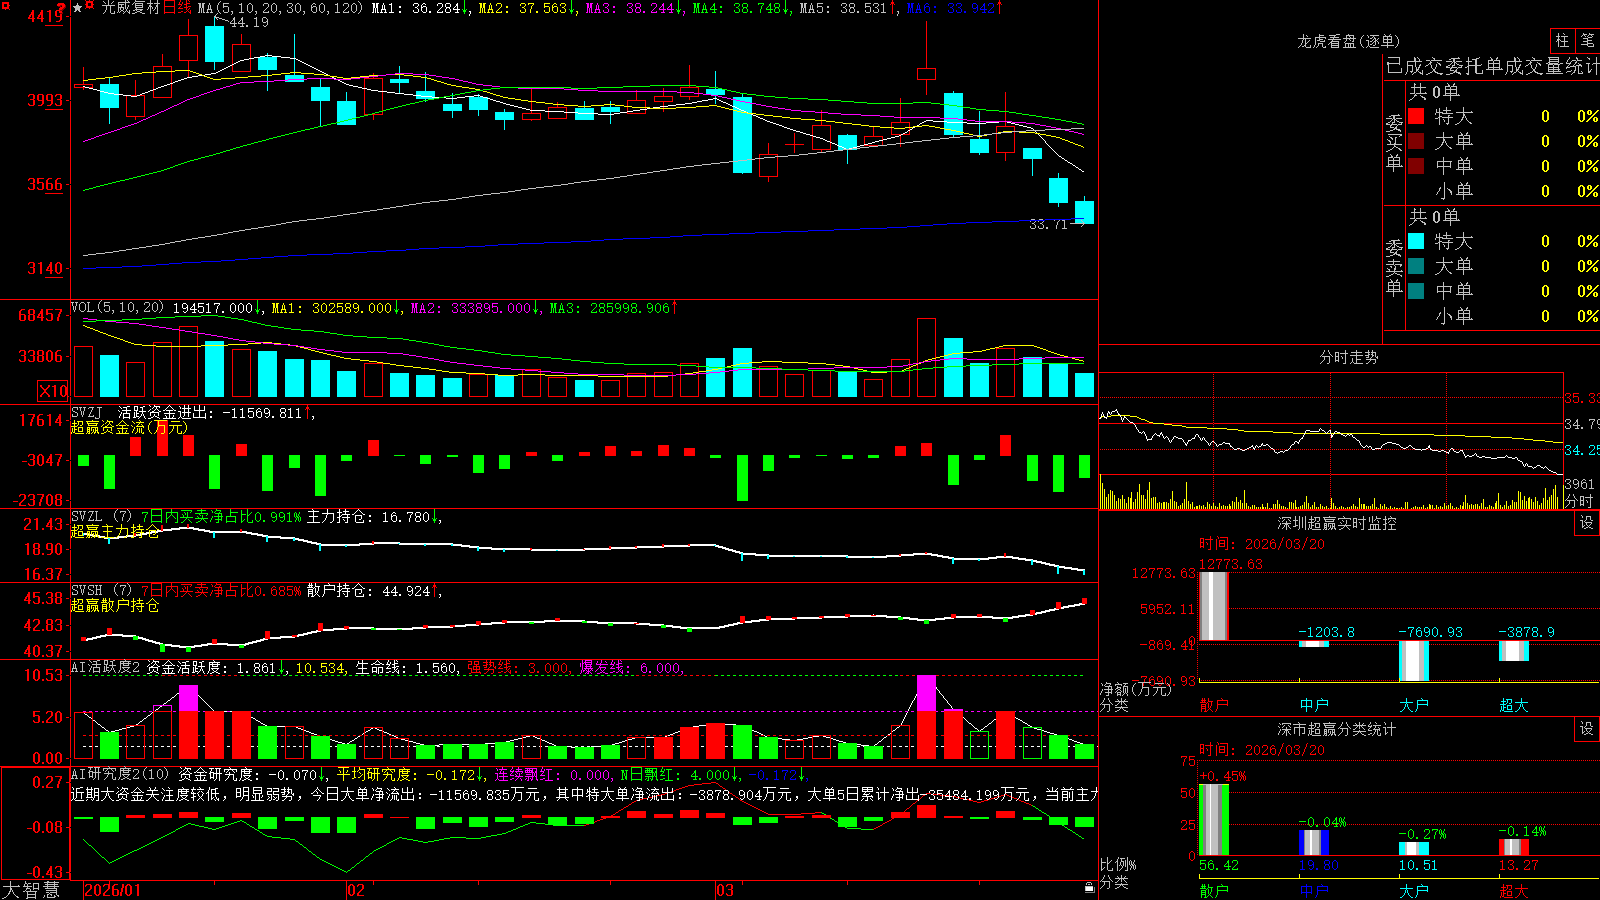
Task: Click the 爆发线: 6.000 label
Action: [x=630, y=668]
